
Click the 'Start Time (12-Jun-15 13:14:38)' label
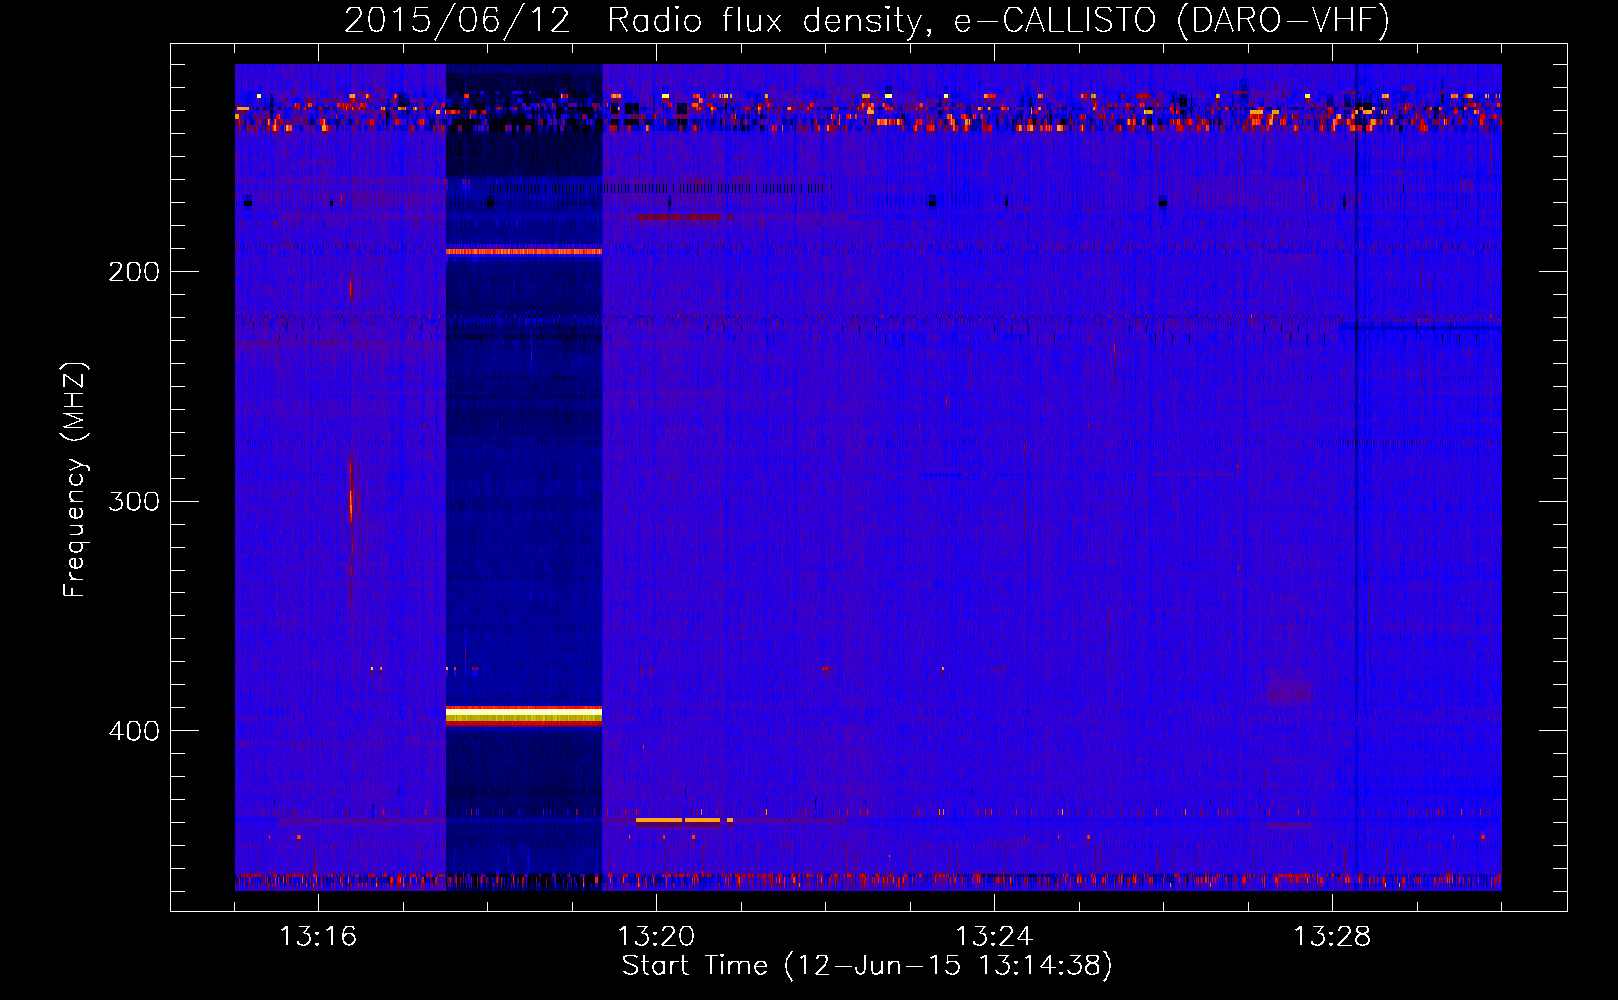click(867, 966)
